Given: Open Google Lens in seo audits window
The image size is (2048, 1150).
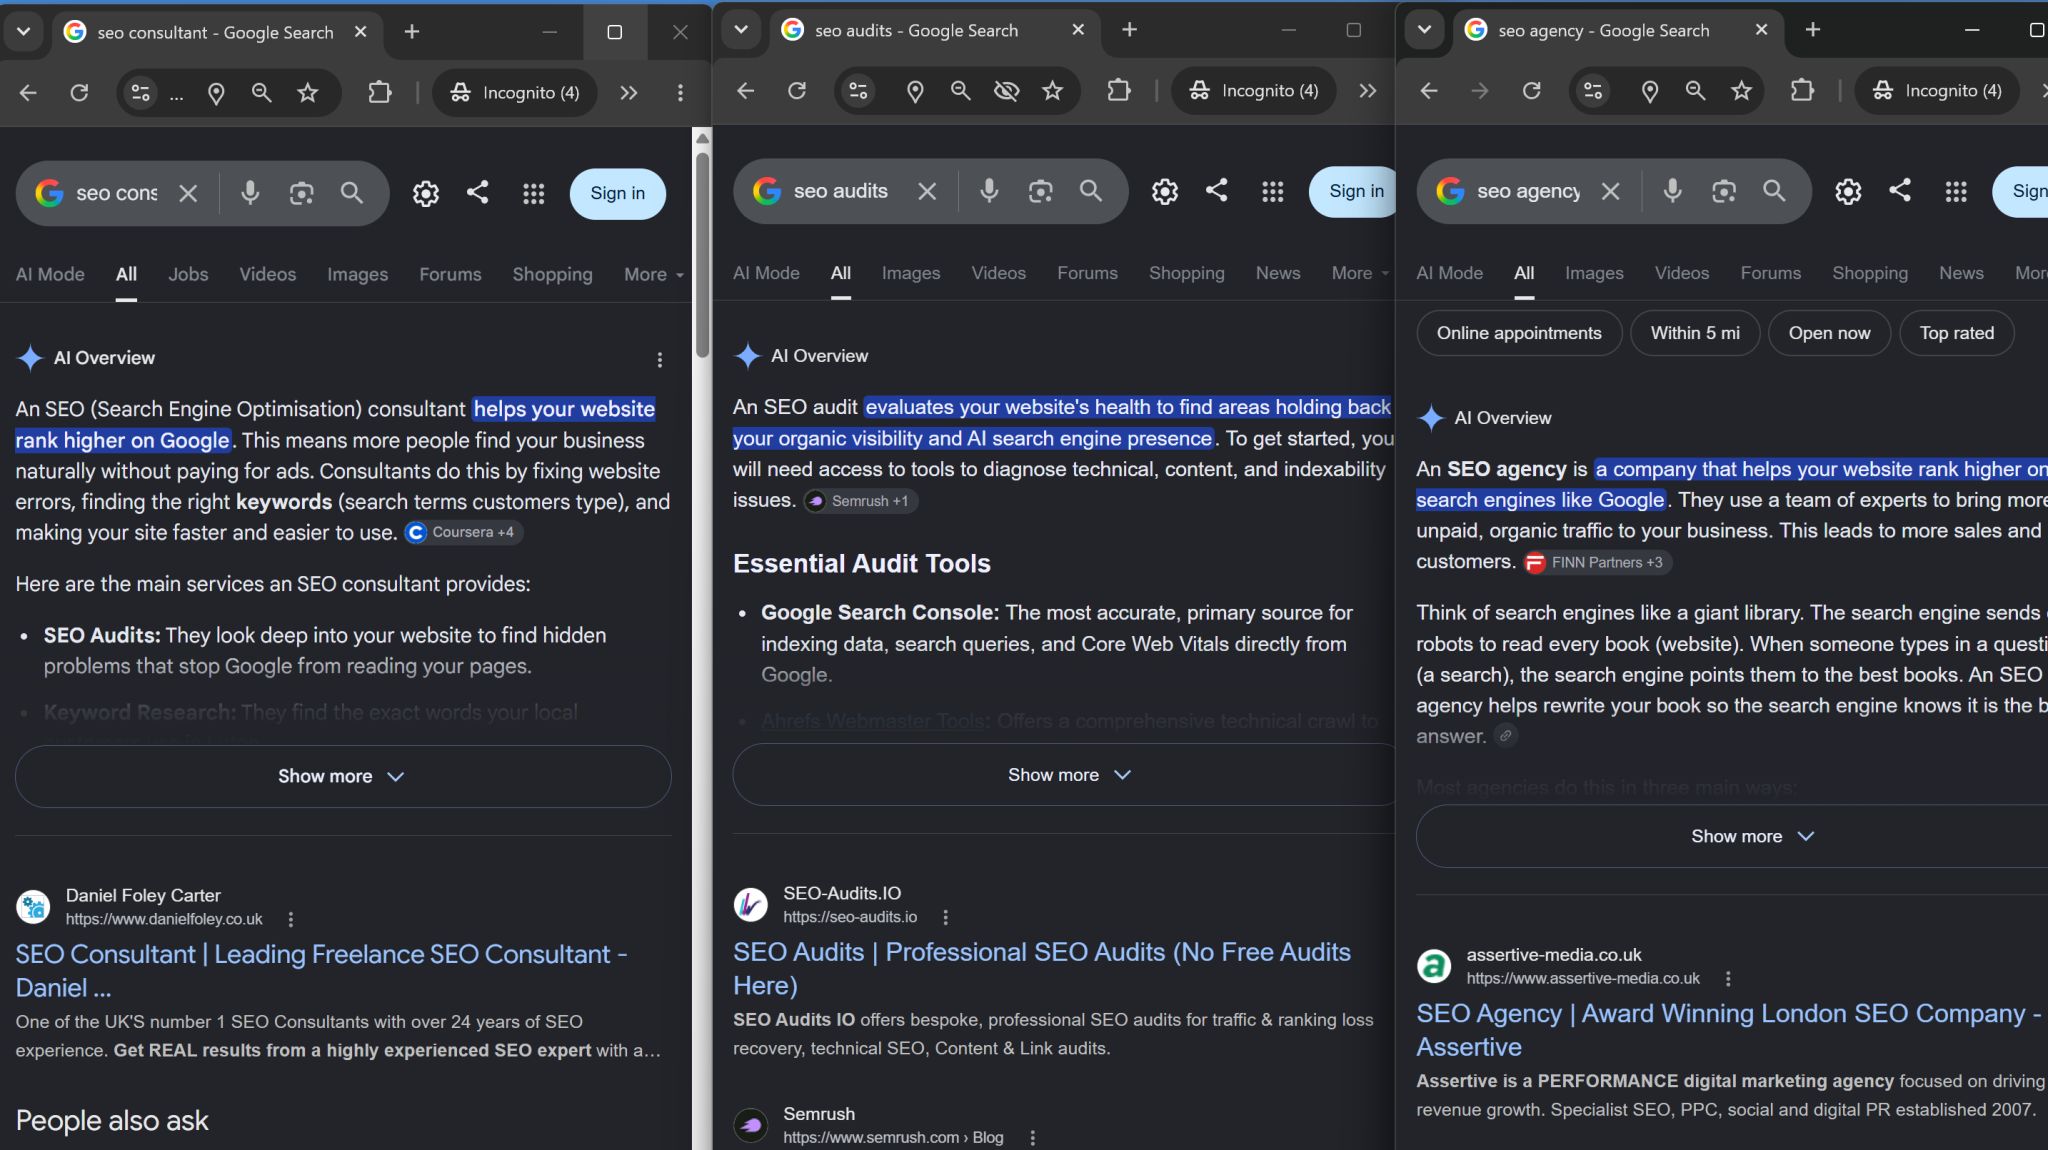Looking at the screenshot, I should tap(1040, 191).
